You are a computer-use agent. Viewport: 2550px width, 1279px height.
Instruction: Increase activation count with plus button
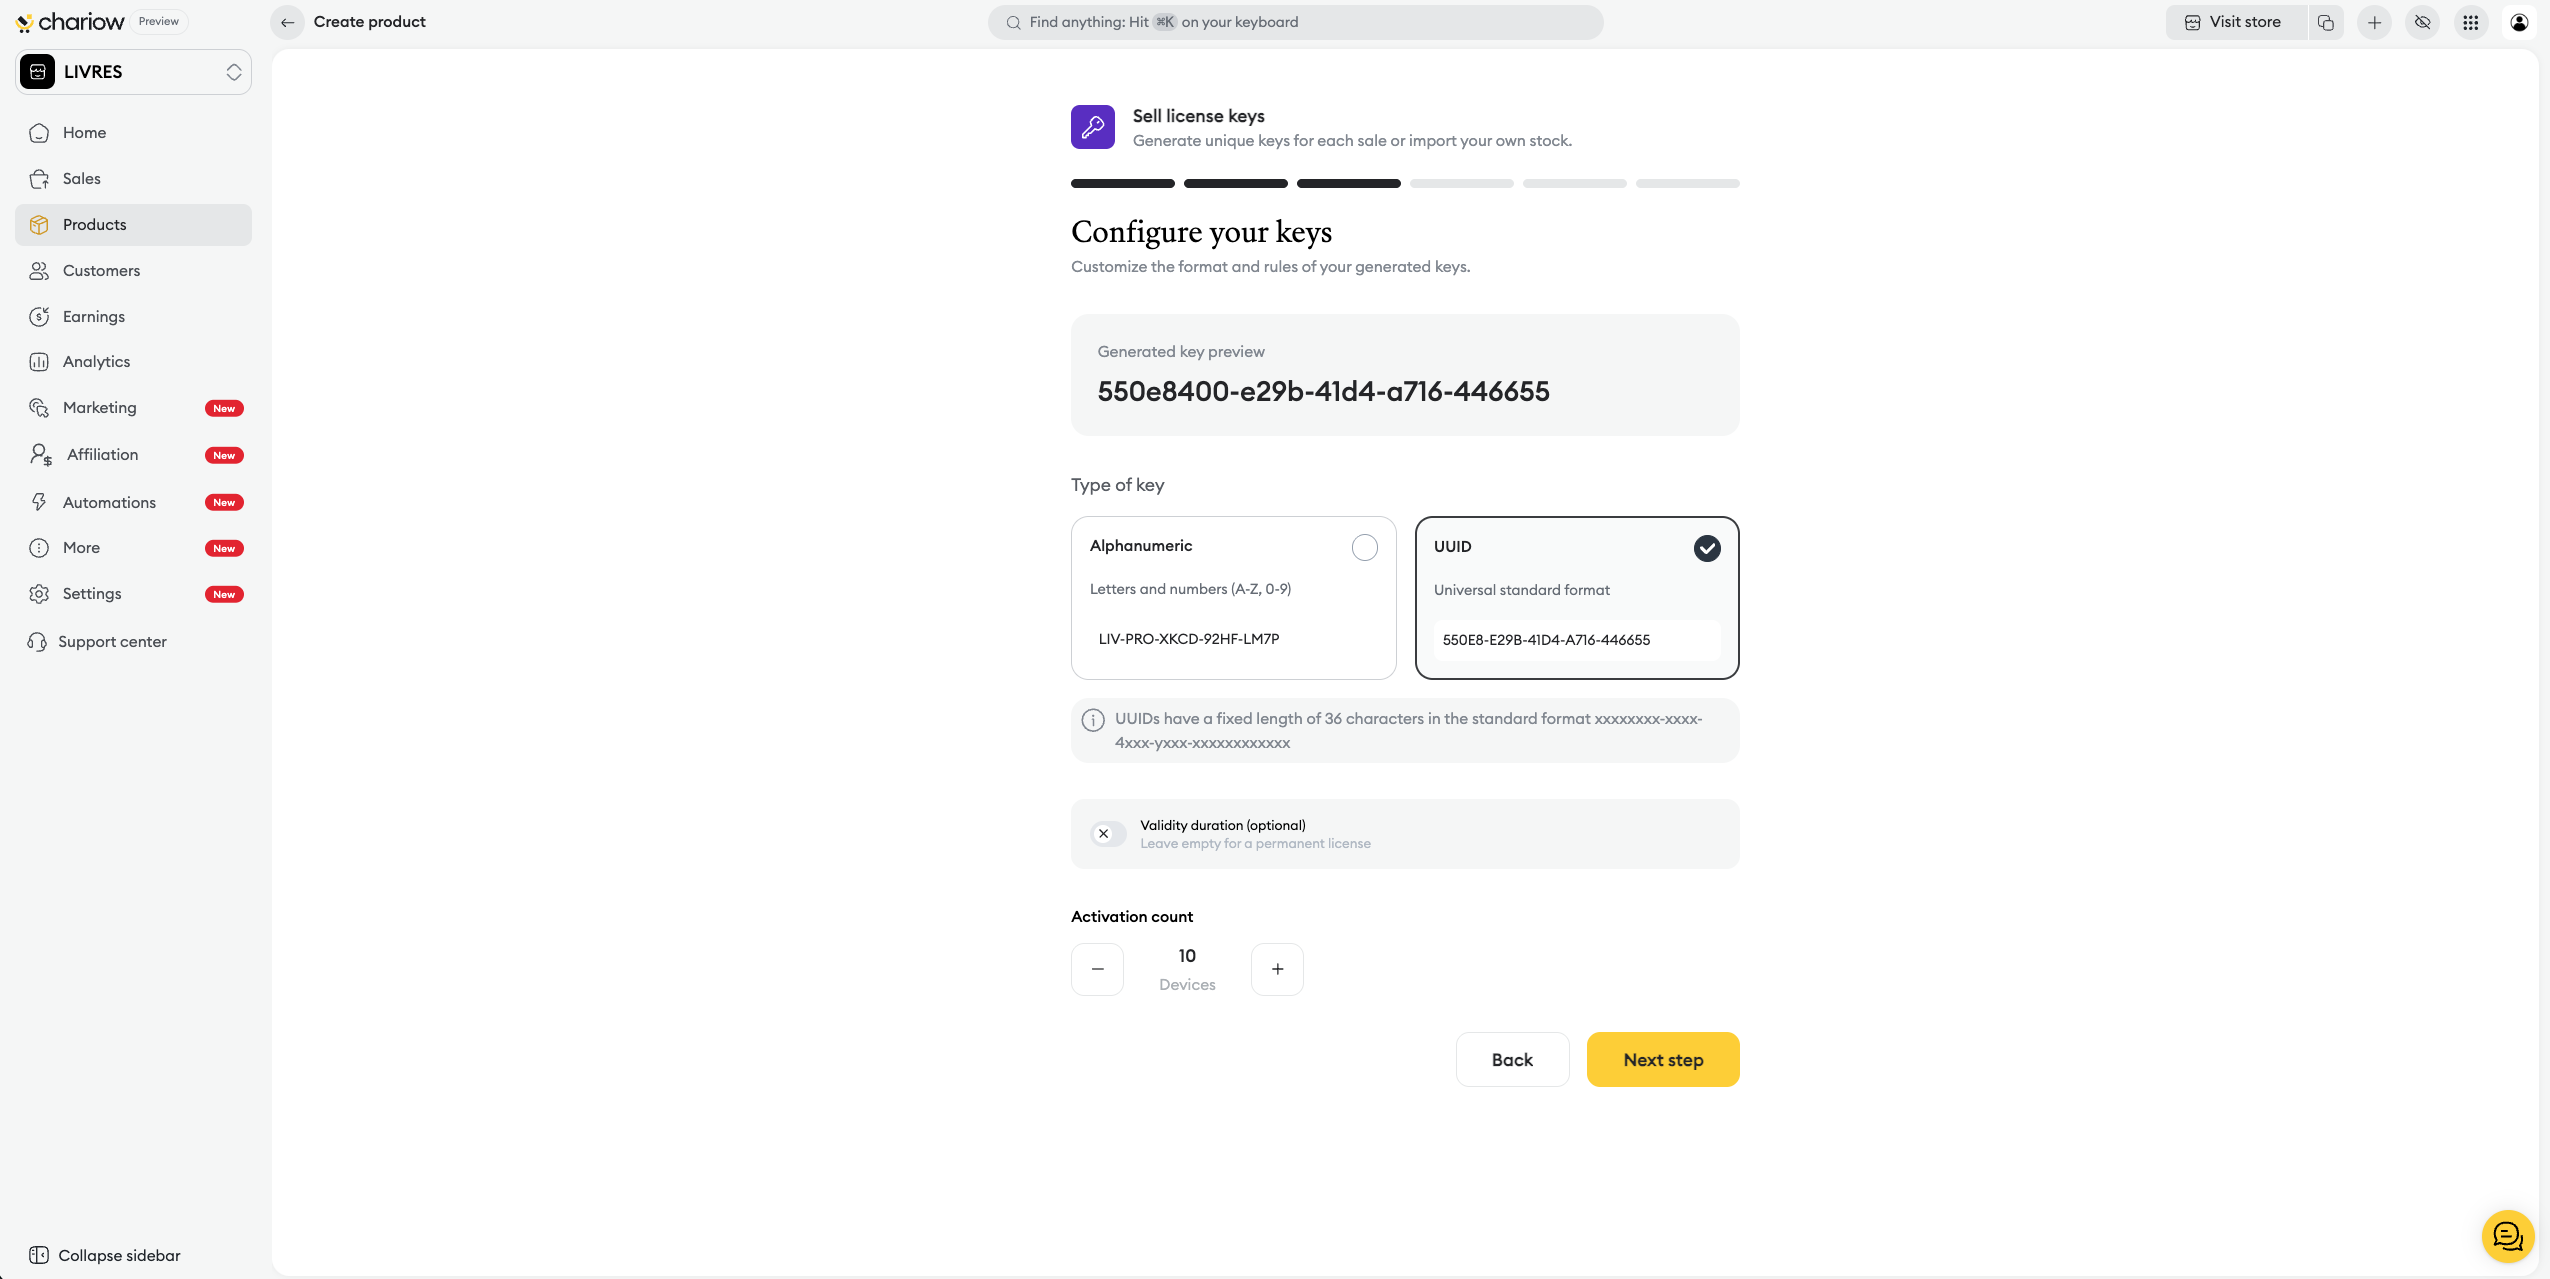(x=1277, y=969)
